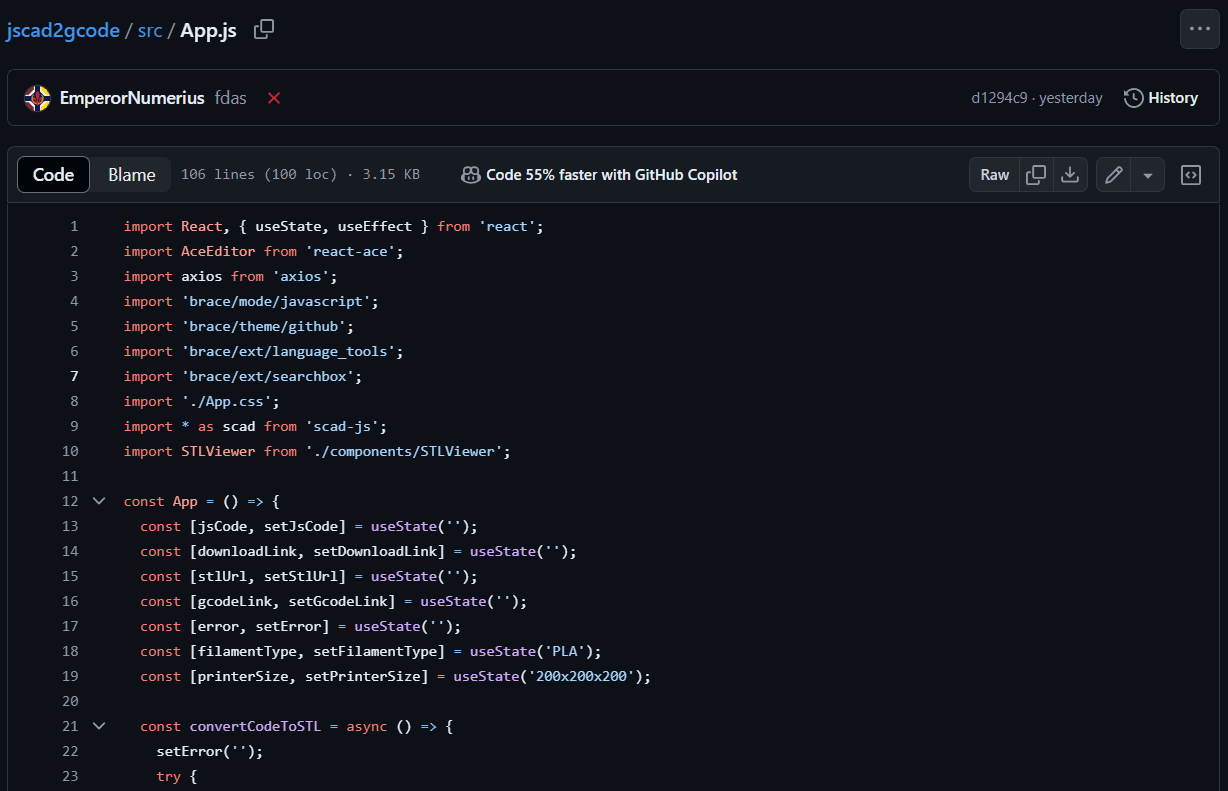Download the raw file icon
This screenshot has height=791, width=1228.
coord(1070,175)
